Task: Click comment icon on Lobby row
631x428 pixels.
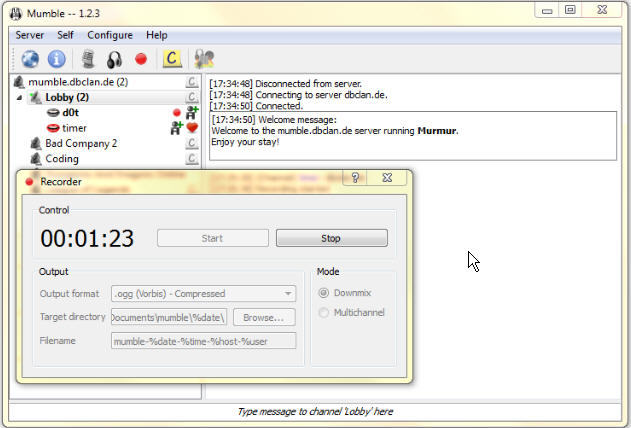Action: pyautogui.click(x=192, y=97)
